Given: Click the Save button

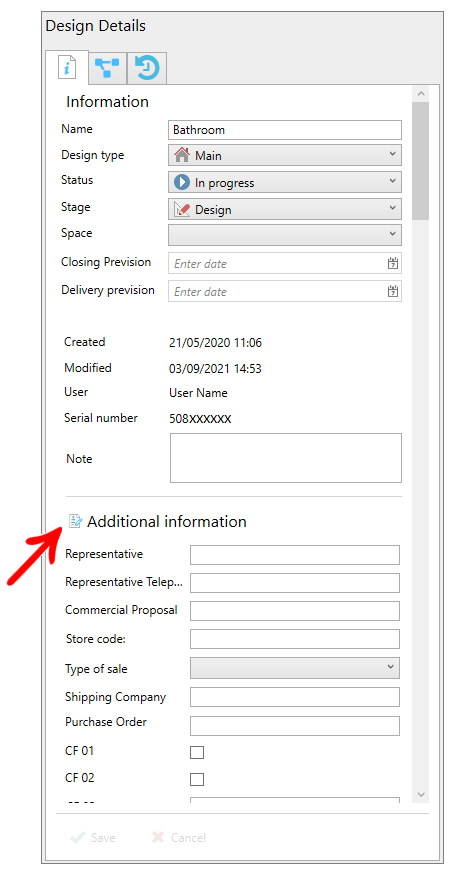Looking at the screenshot, I should point(93,838).
